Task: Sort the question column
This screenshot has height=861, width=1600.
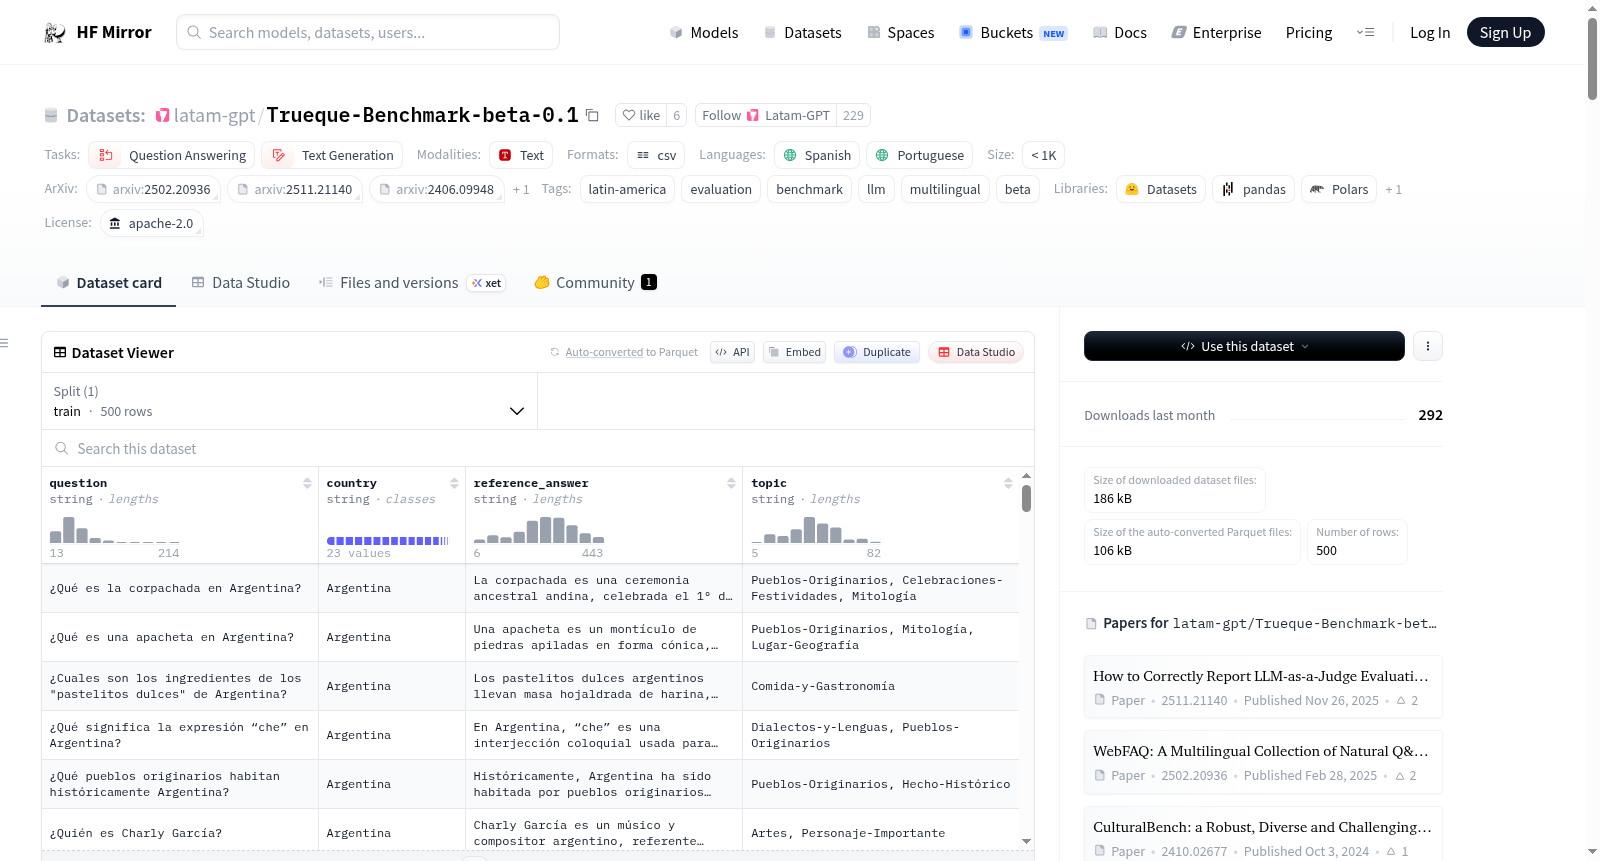Action: [307, 483]
